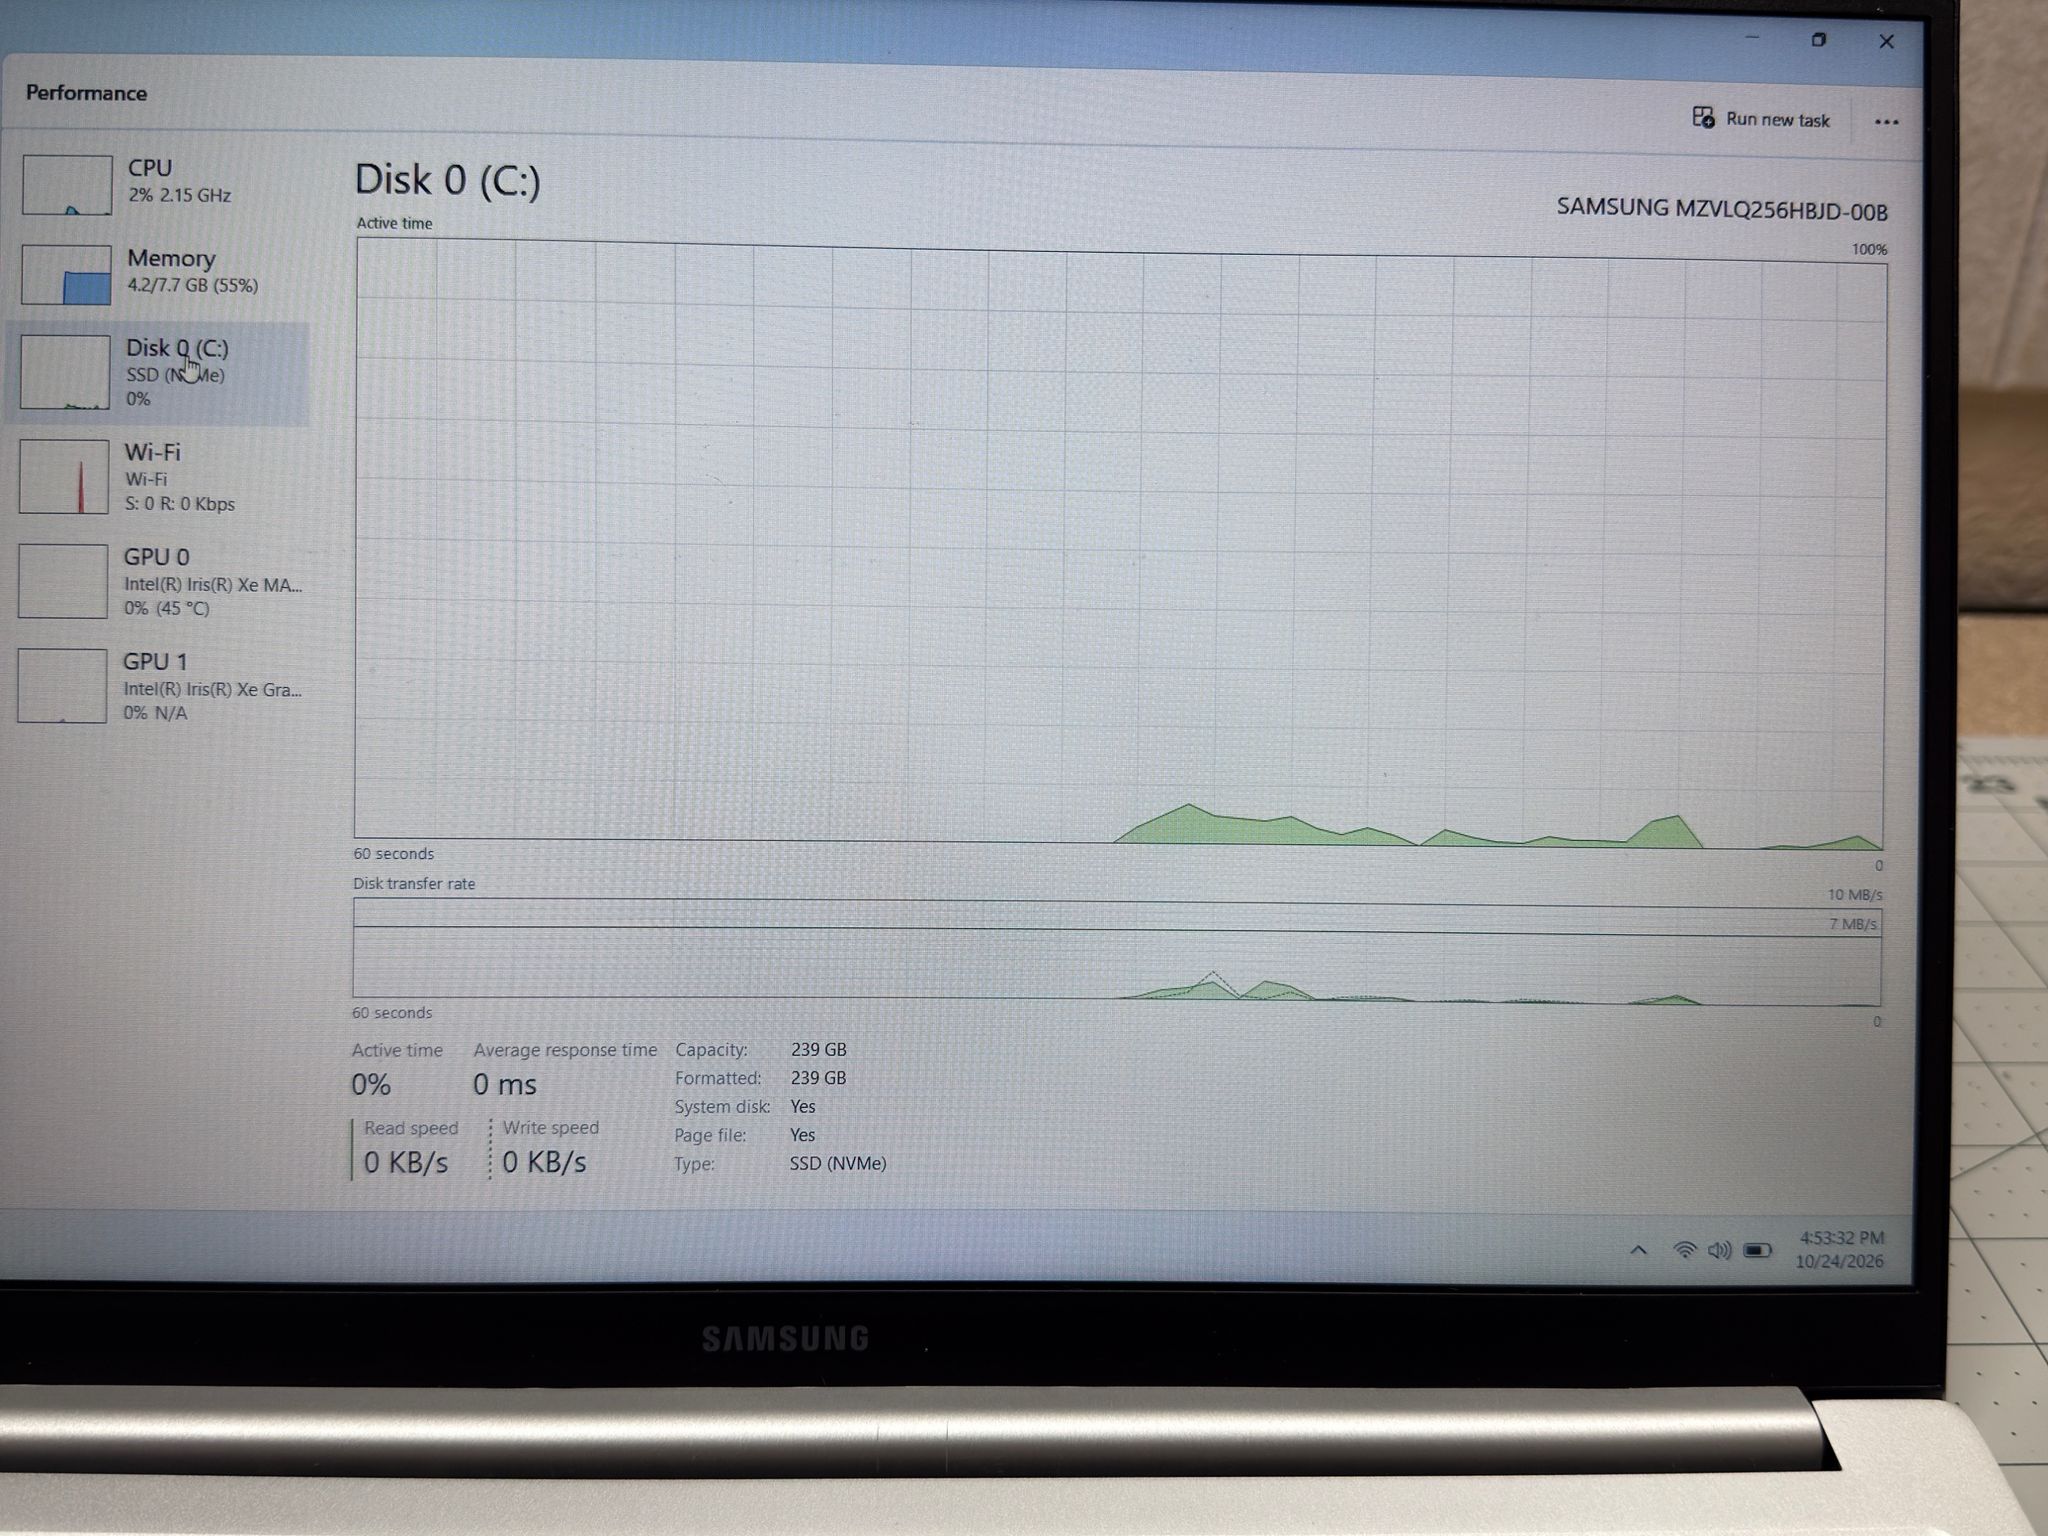Click the System disk Yes value
The image size is (2048, 1536).
tap(802, 1106)
